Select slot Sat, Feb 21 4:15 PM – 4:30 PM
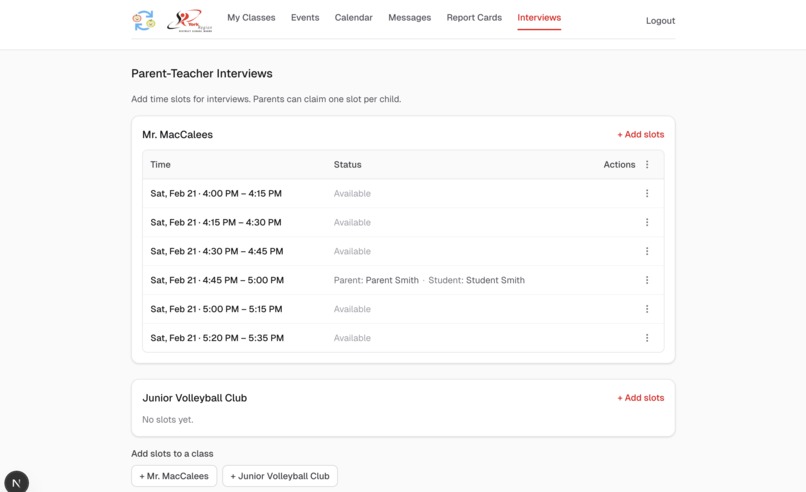Screen dimensions: 806x492 216,222
